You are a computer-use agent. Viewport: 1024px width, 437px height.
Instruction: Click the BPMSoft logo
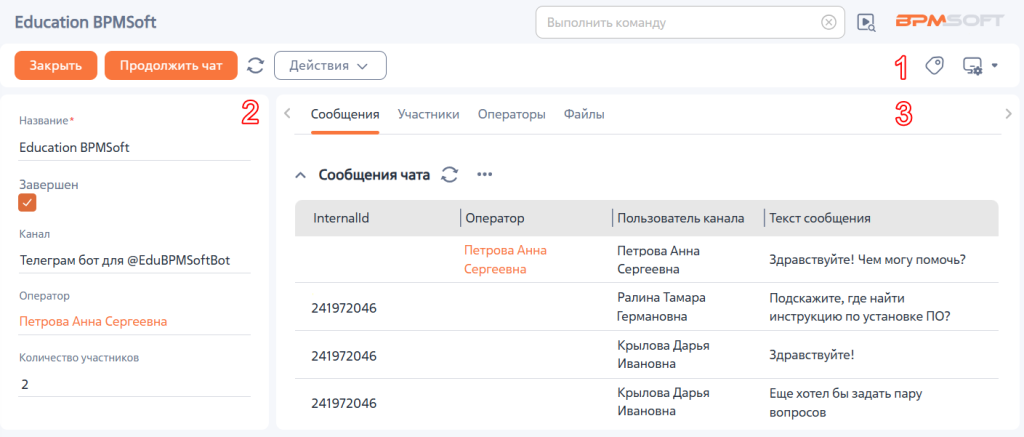click(x=950, y=21)
